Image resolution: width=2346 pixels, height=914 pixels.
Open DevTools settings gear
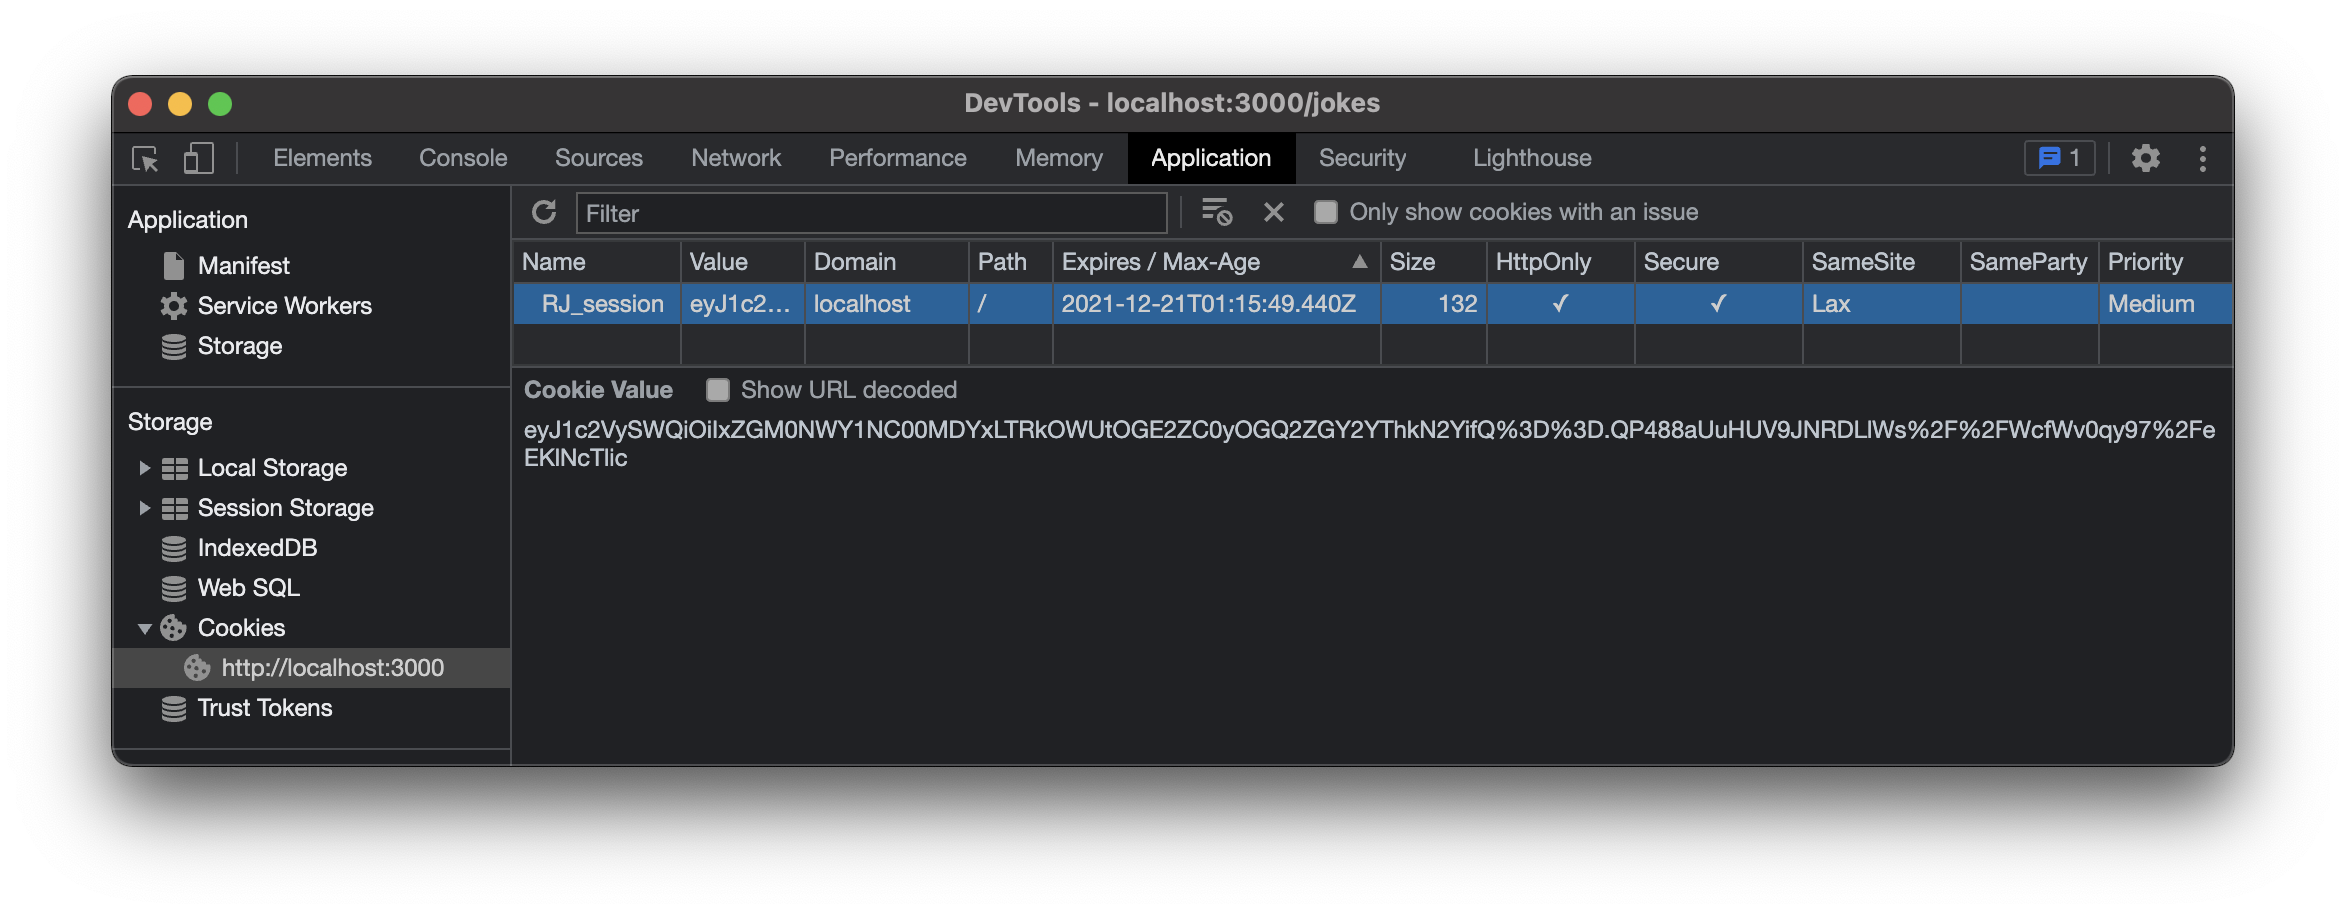(2146, 158)
